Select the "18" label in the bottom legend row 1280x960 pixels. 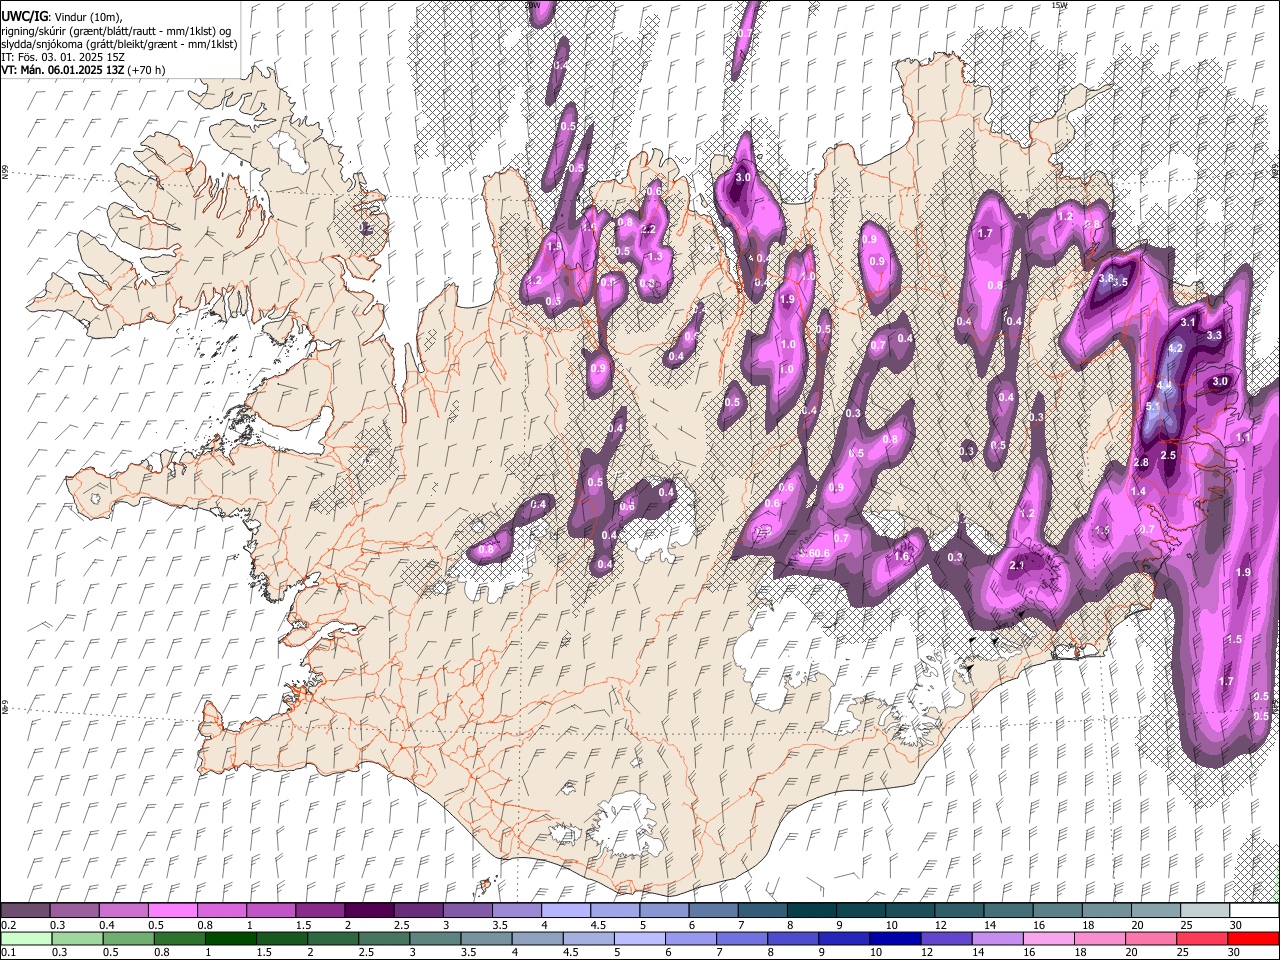tap(1081, 952)
